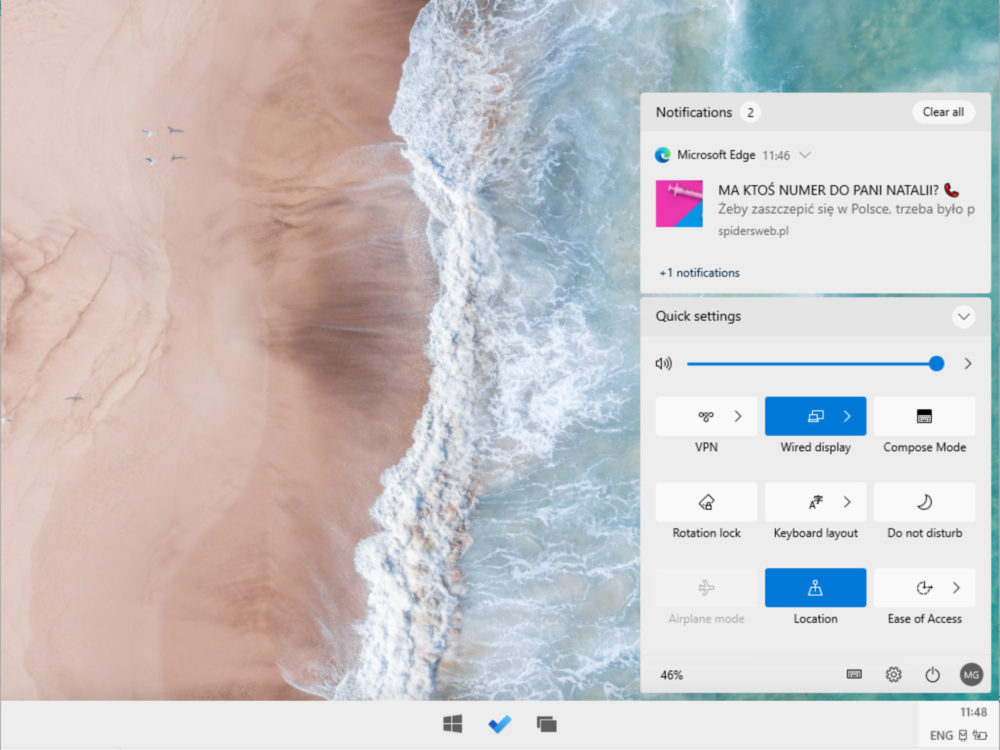This screenshot has width=1000, height=750.
Task: Adjust the volume slider handle
Action: (936, 364)
